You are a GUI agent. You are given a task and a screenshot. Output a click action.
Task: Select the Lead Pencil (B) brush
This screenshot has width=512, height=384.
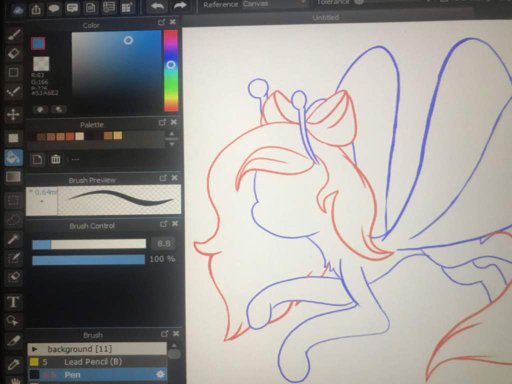pyautogui.click(x=97, y=362)
